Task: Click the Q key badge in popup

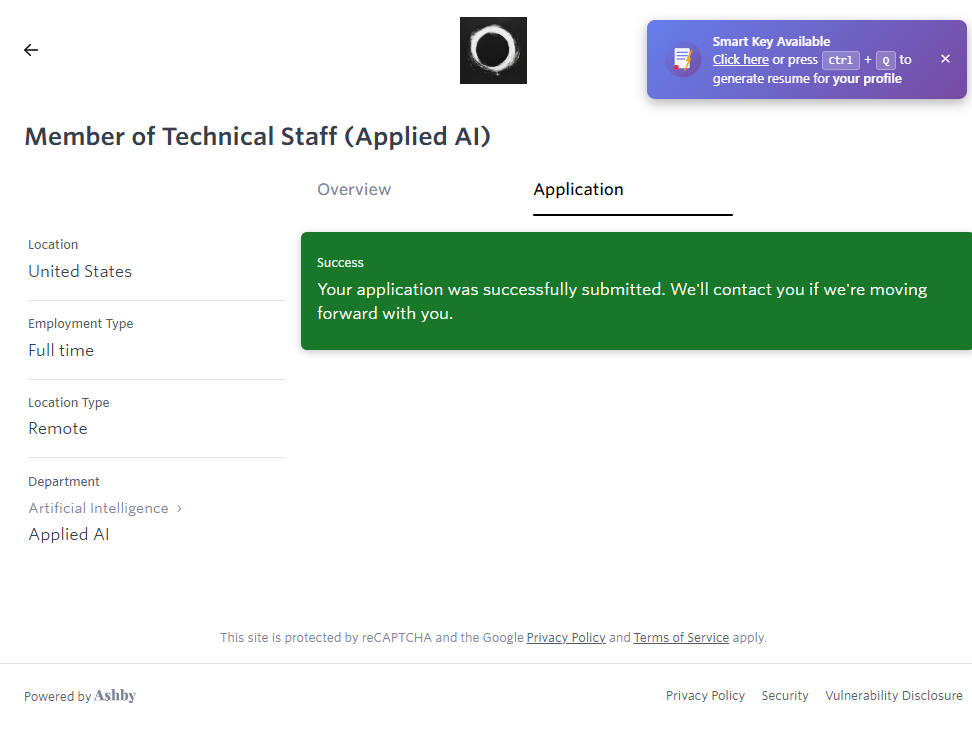Action: point(885,60)
